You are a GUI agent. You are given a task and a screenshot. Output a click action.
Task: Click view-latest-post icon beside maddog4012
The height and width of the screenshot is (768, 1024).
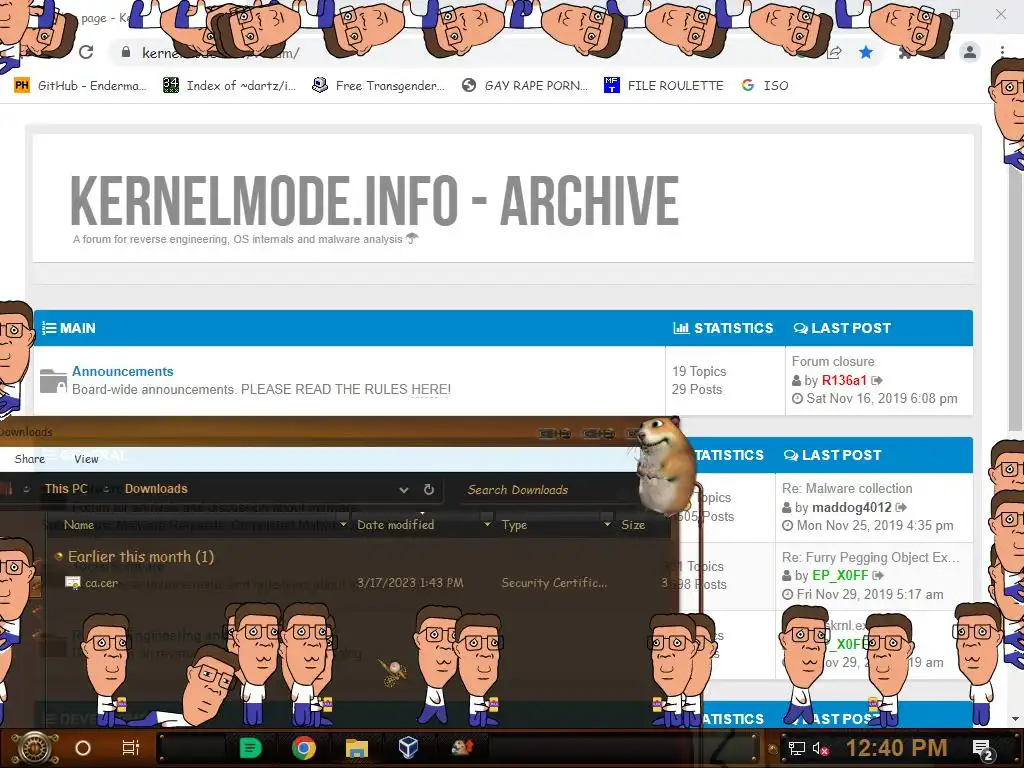901,507
